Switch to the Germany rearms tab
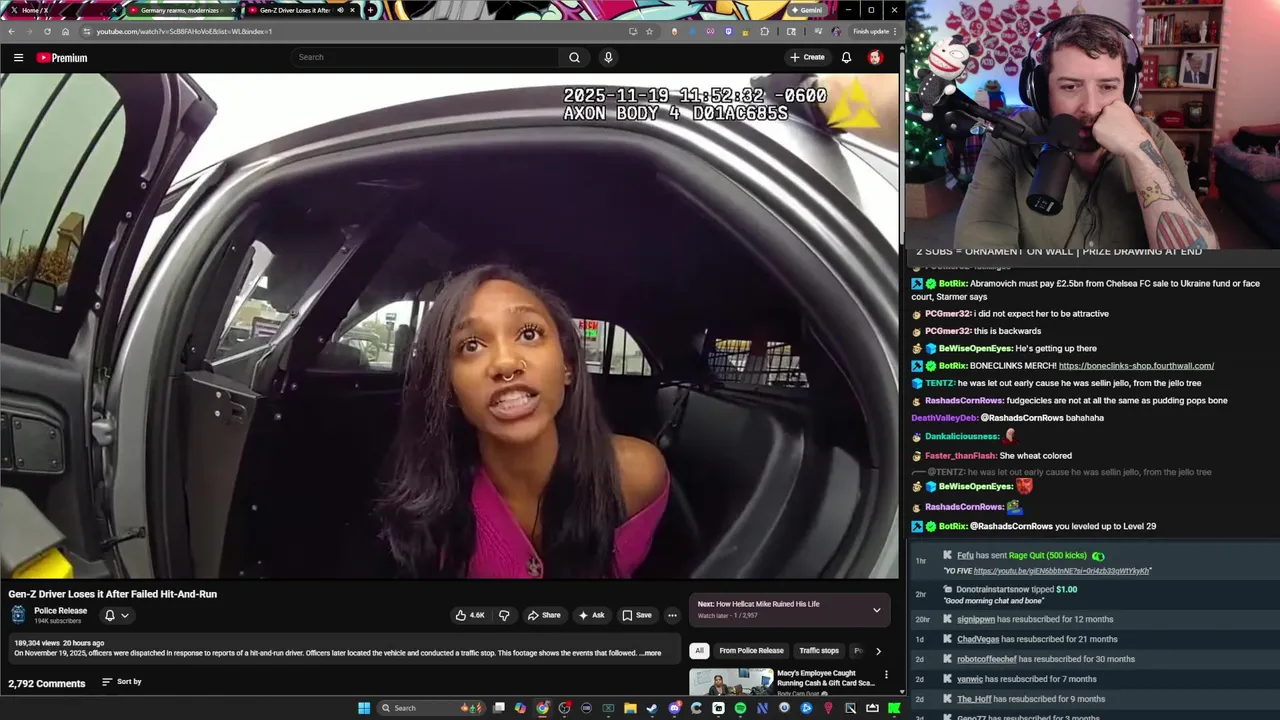The width and height of the screenshot is (1280, 720). (183, 10)
